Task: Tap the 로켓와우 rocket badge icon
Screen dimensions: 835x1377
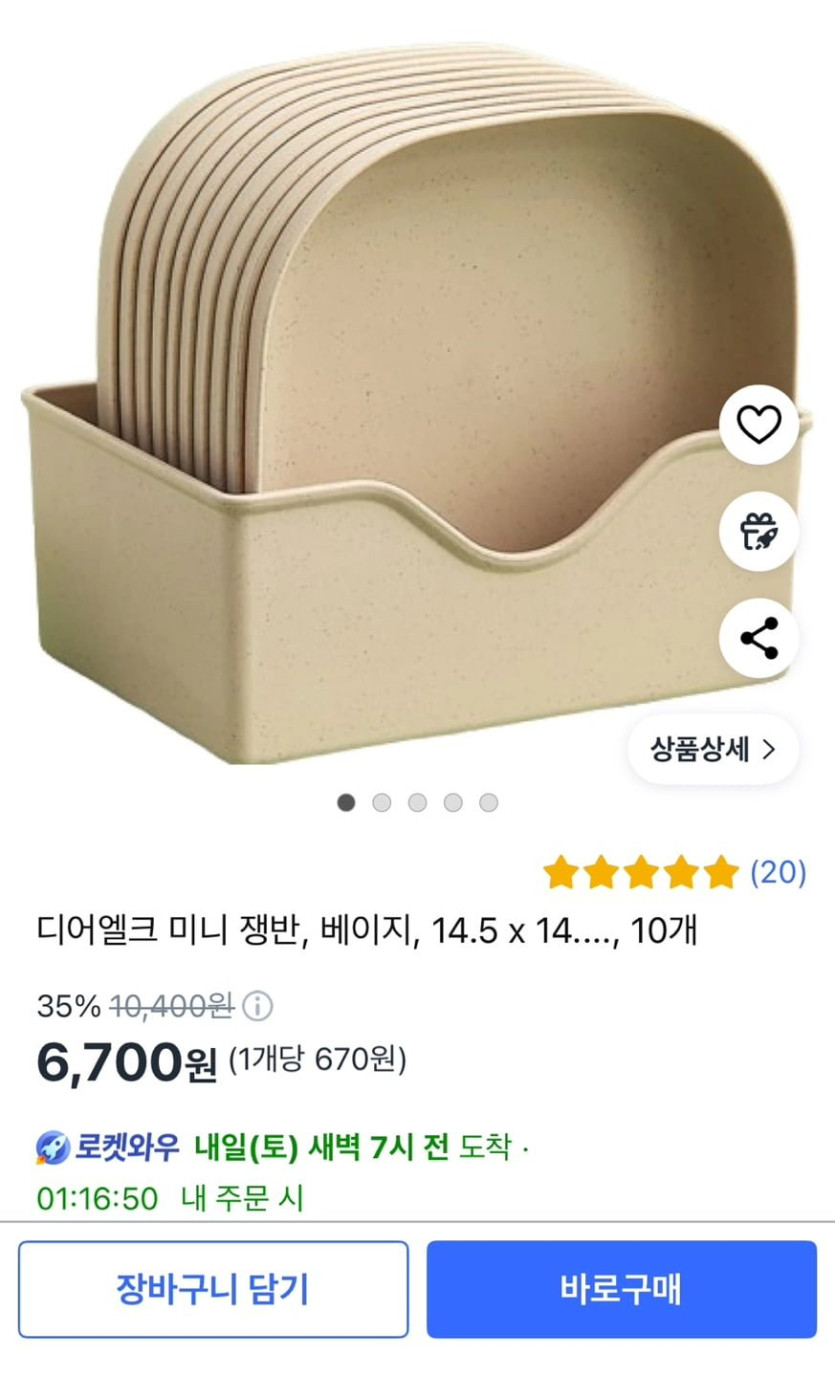Action: click(x=53, y=1148)
